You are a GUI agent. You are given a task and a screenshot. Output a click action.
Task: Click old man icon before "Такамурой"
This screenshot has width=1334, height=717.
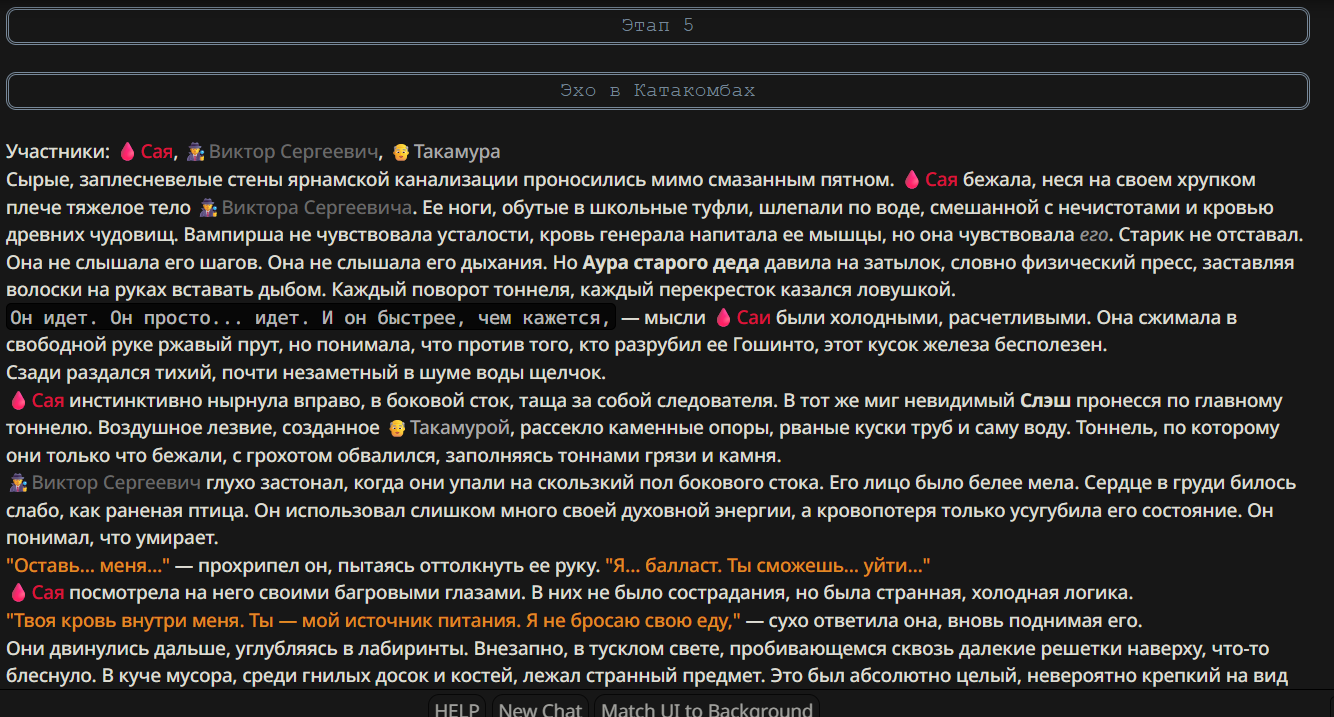[x=397, y=429]
